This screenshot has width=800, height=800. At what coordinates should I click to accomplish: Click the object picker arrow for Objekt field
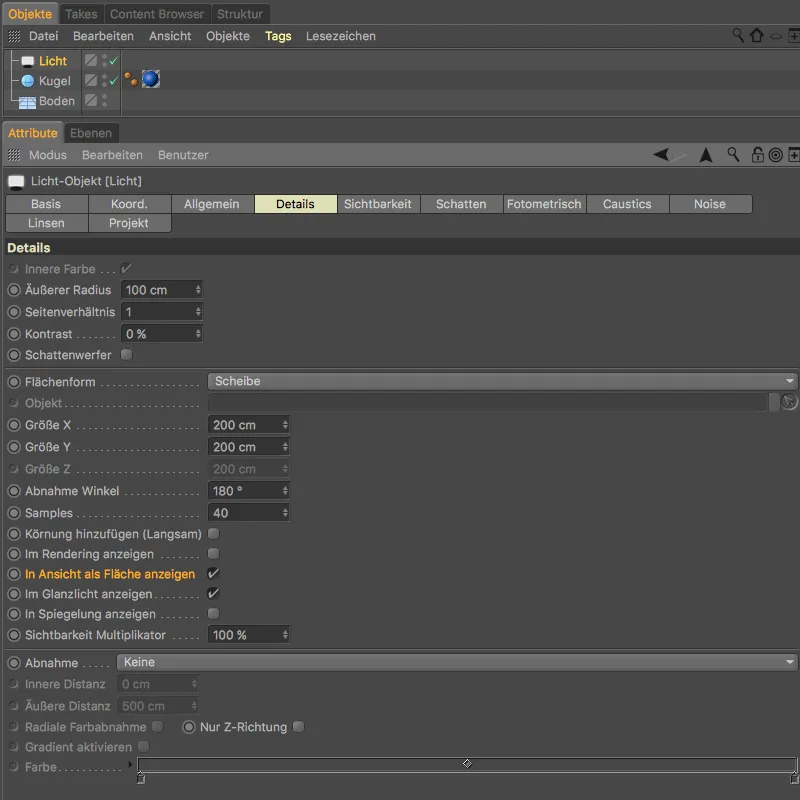coord(789,402)
